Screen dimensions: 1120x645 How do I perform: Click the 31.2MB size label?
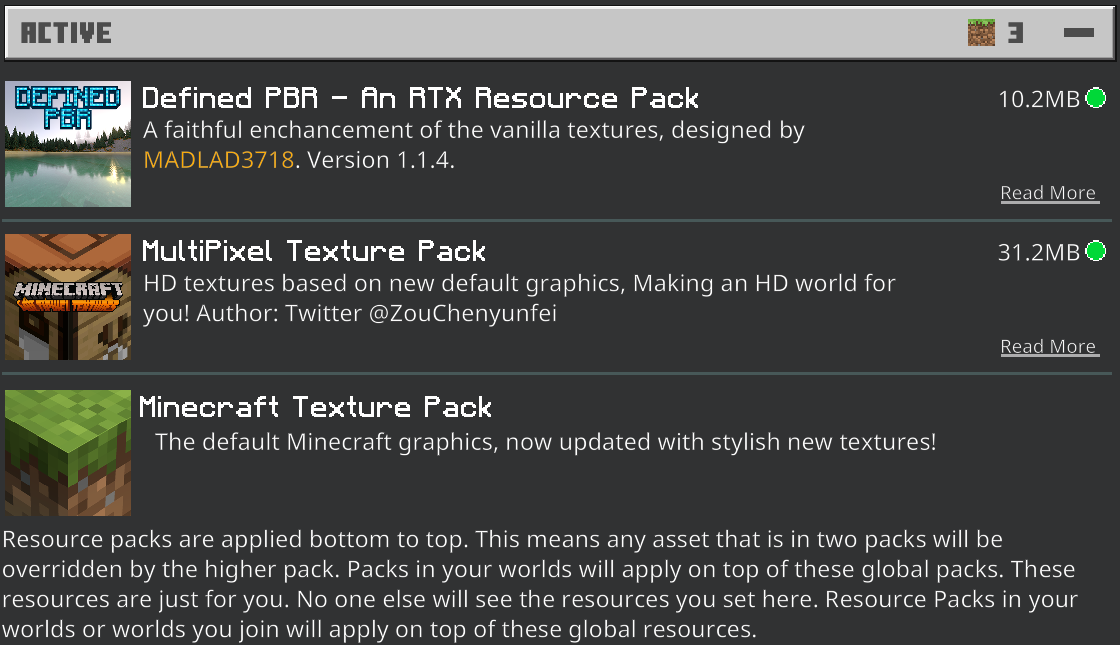click(1039, 252)
